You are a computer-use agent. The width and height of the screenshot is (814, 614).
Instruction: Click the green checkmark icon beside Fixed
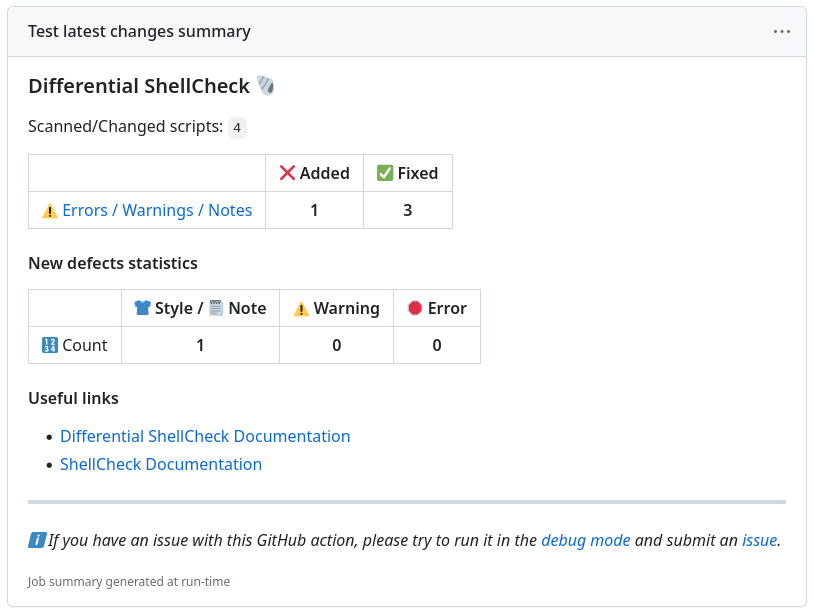click(x=383, y=173)
